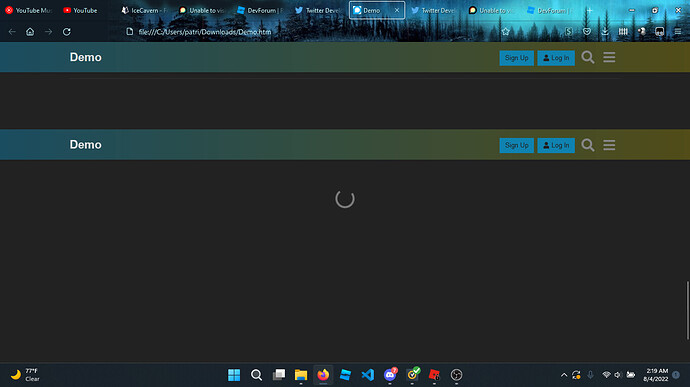Open the S extension icon in toolbar
This screenshot has height=387, width=690.
pyautogui.click(x=569, y=31)
